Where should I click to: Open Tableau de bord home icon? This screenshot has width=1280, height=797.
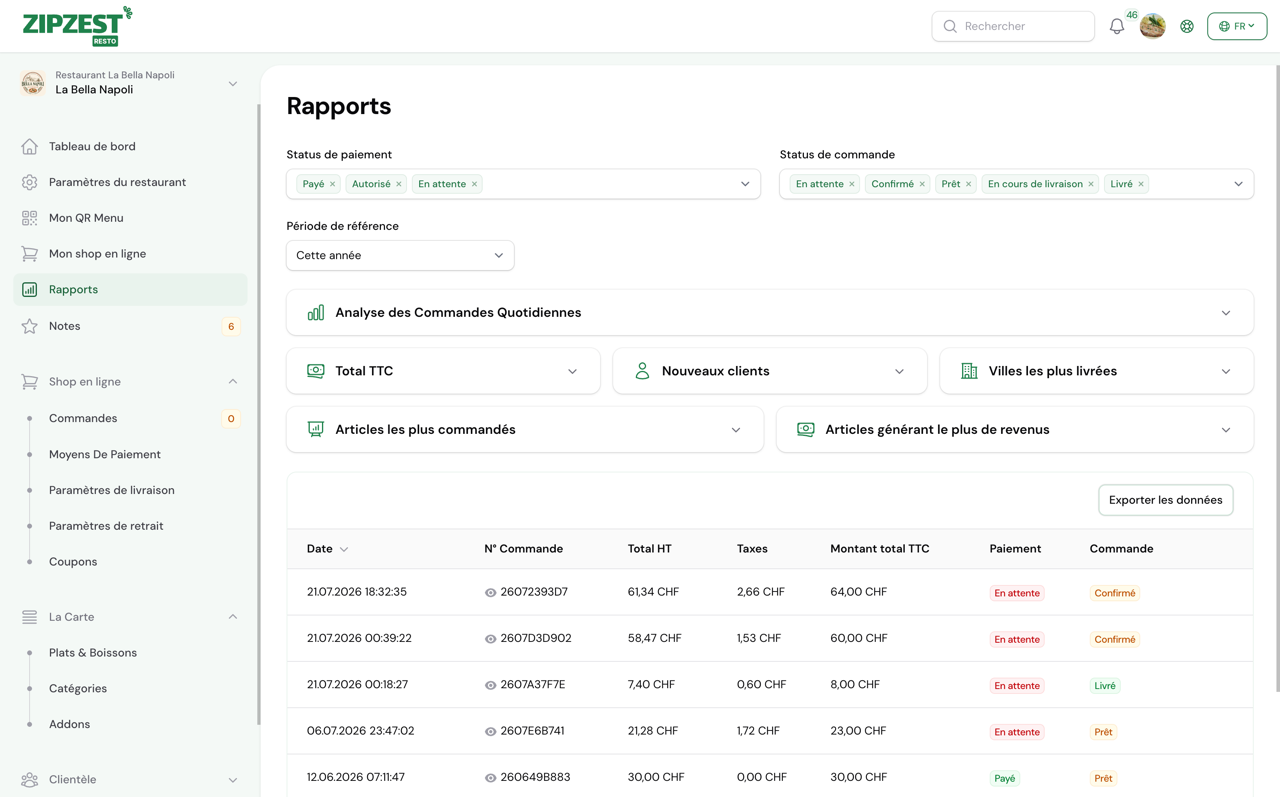tap(30, 146)
